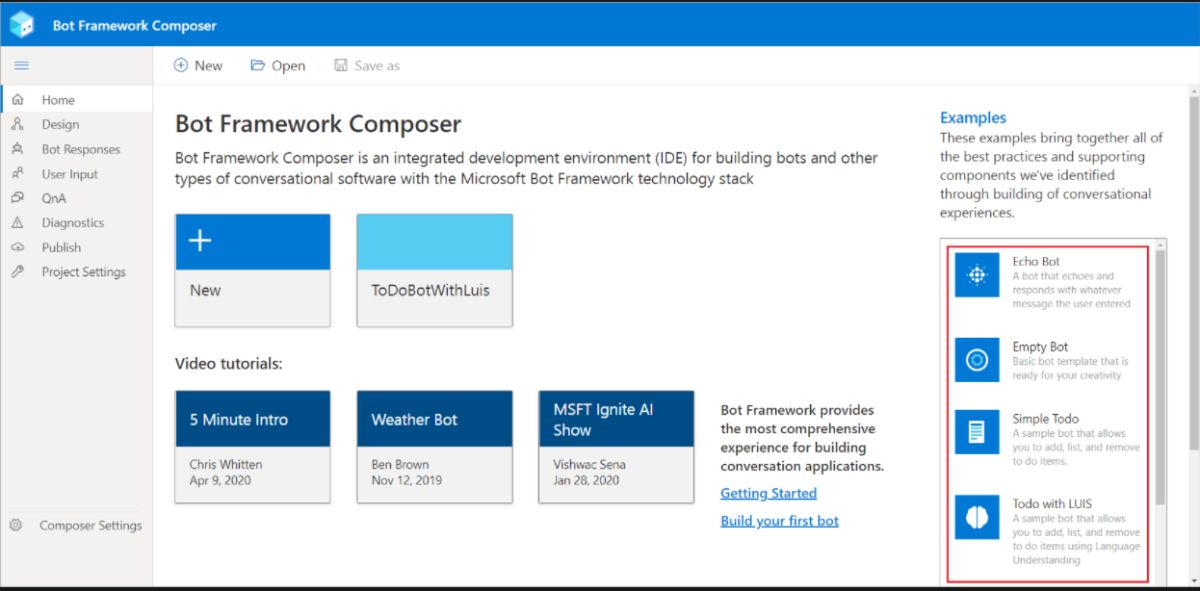Click the New plus circle icon in the toolbar
The height and width of the screenshot is (591, 1200).
(181, 65)
